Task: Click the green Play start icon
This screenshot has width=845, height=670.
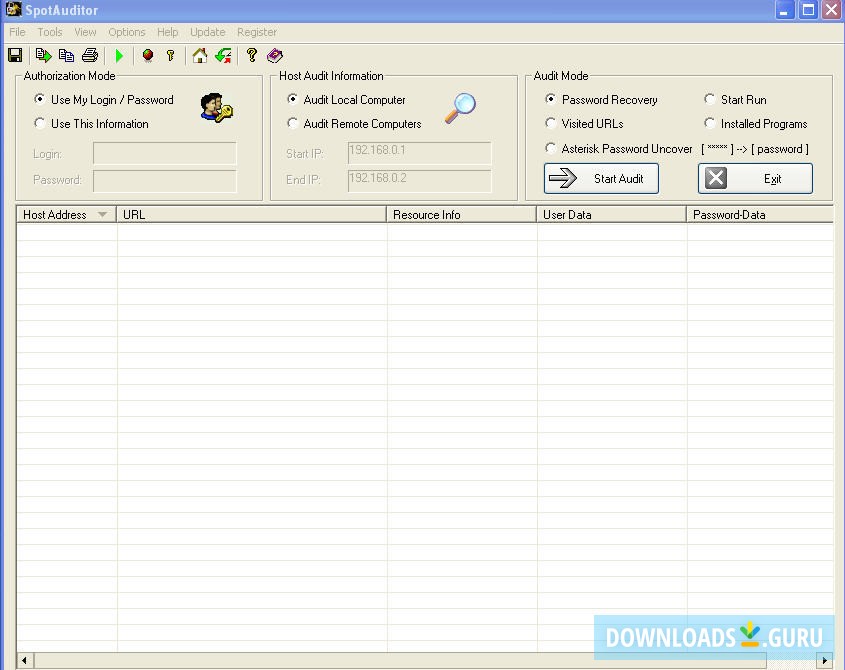Action: 120,56
